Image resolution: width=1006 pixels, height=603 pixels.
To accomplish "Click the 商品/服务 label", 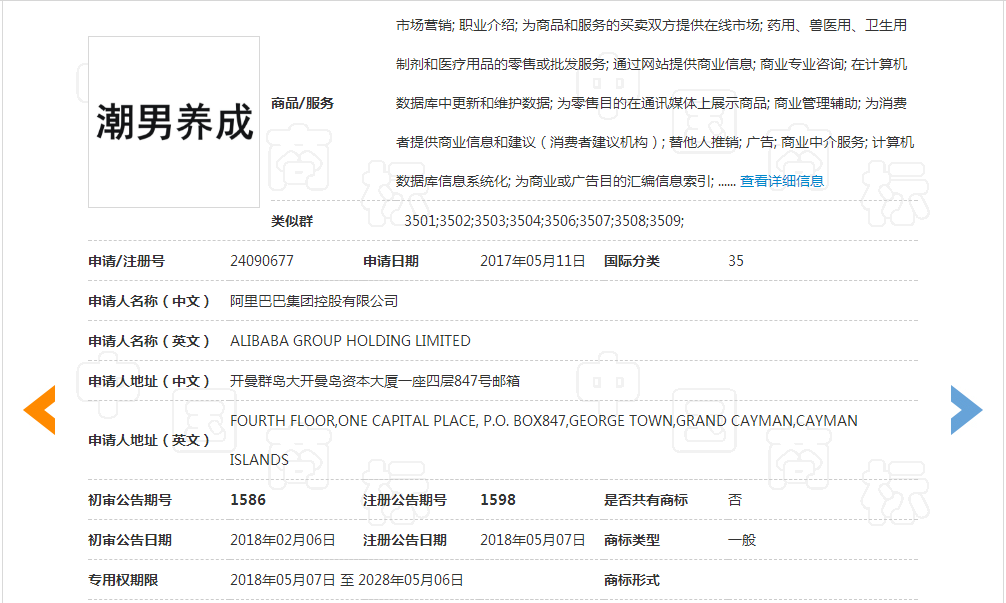I will [x=302, y=103].
